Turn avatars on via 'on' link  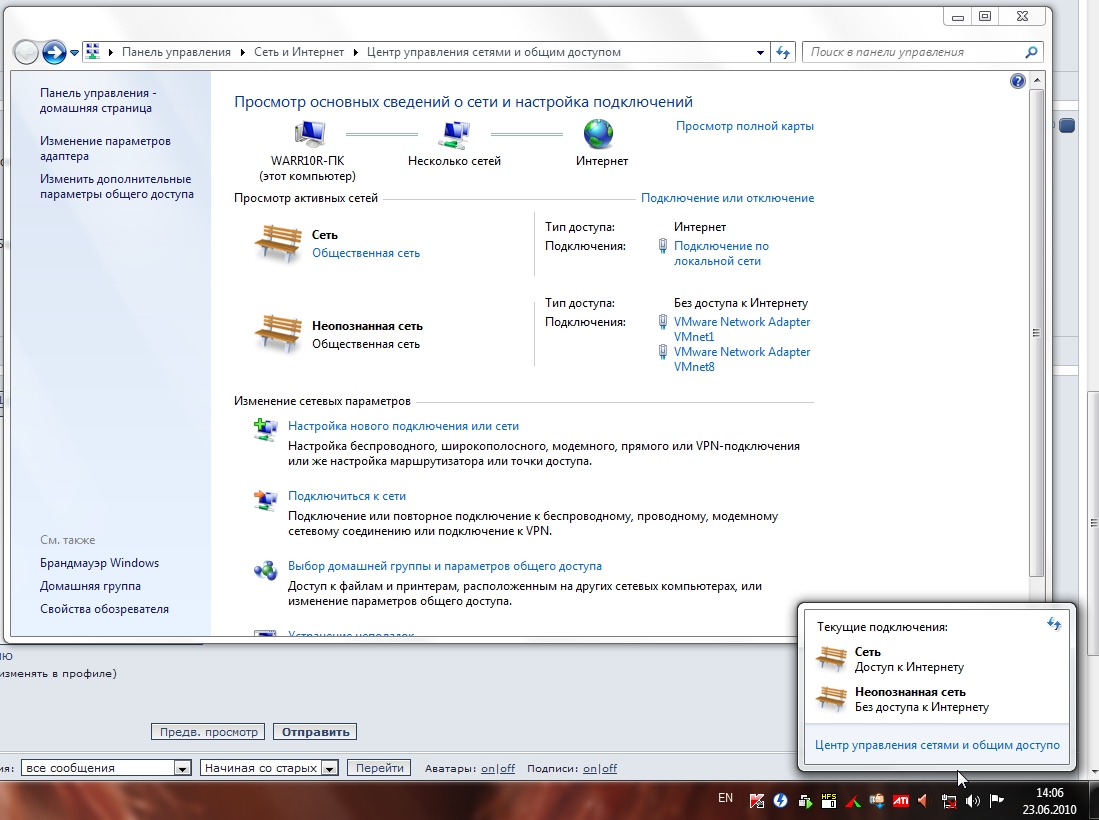[x=488, y=769]
